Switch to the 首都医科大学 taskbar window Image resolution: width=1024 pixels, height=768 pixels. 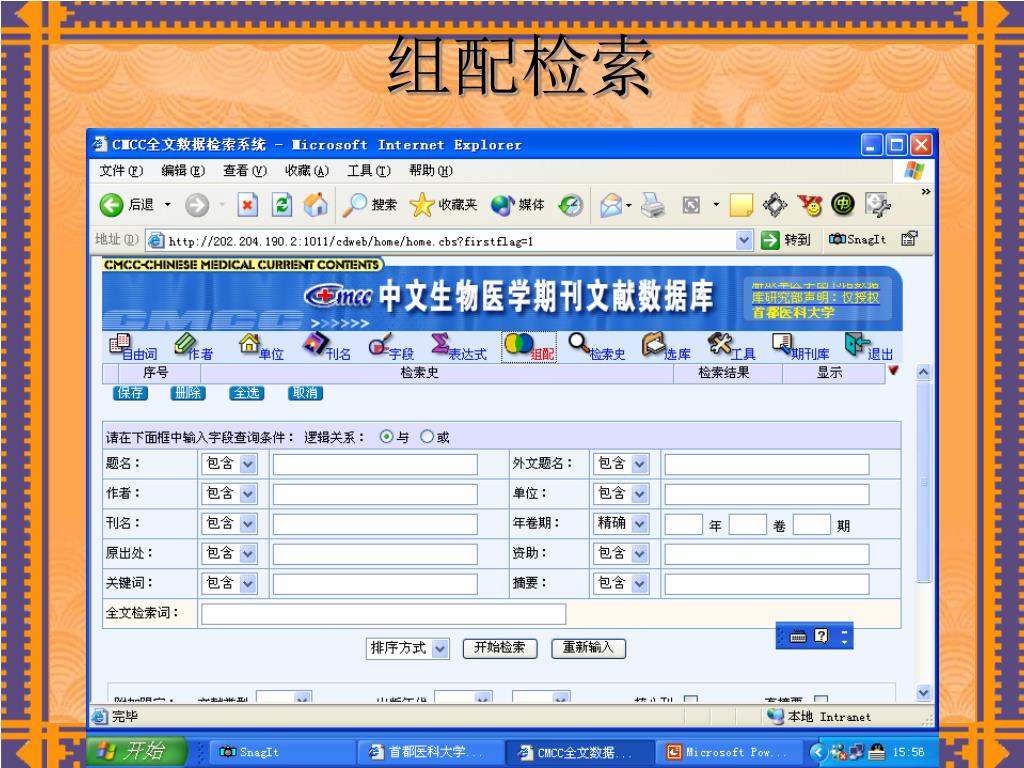coord(431,752)
